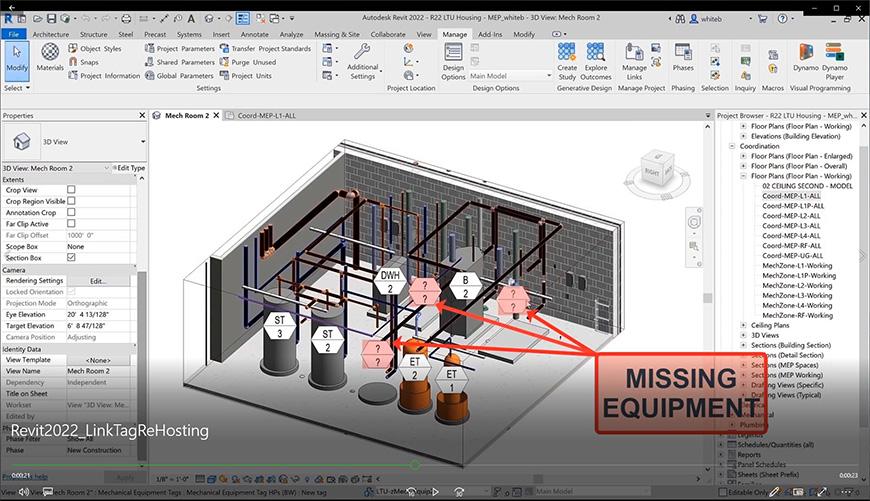Expand the 3D Views node
The height and width of the screenshot is (501, 870).
click(743, 335)
